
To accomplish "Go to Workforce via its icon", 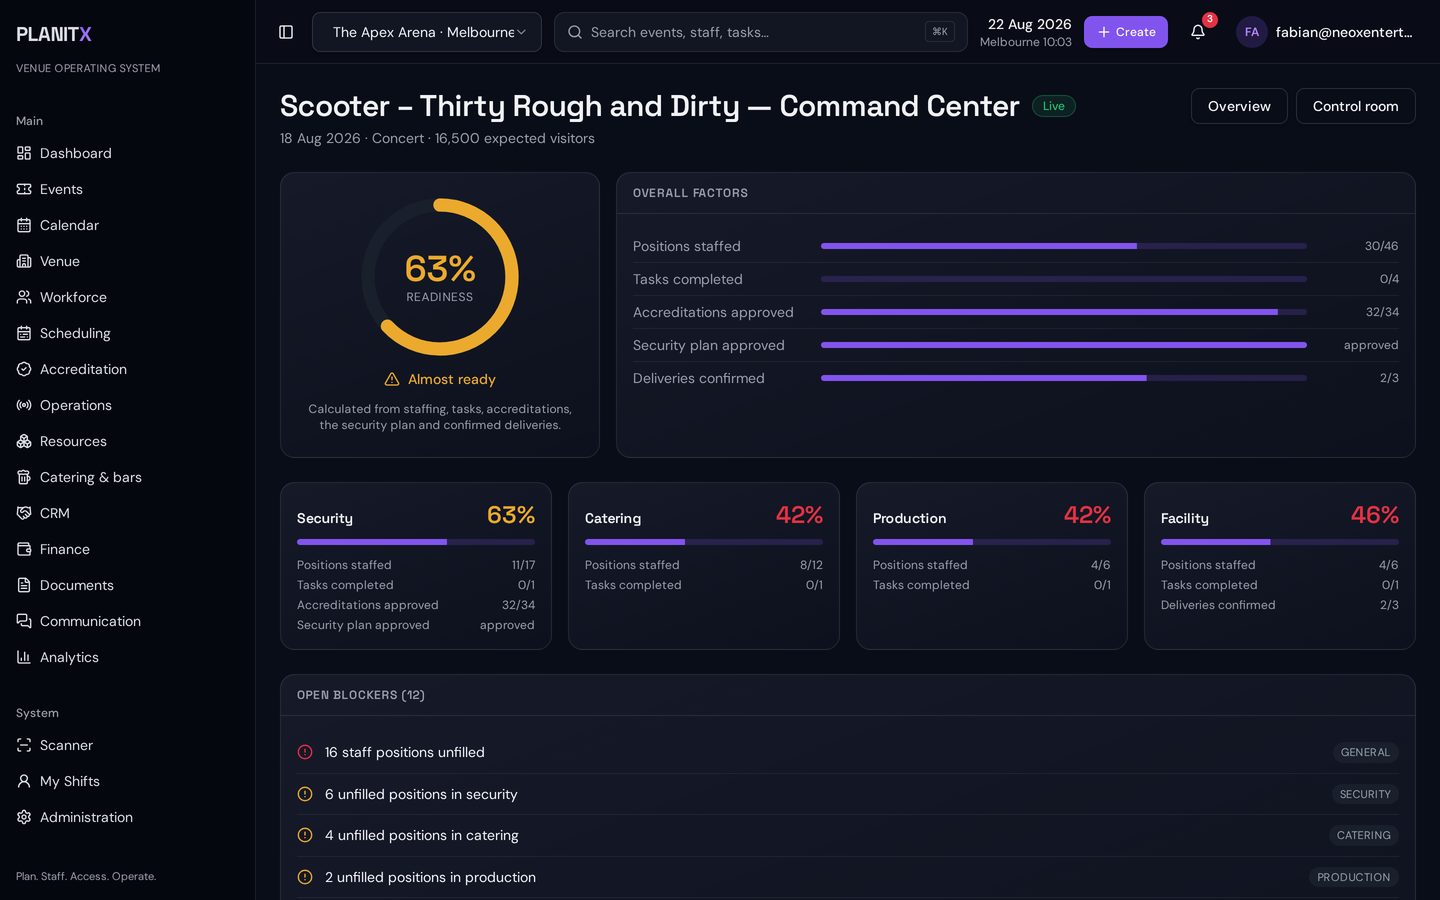I will 24,297.
